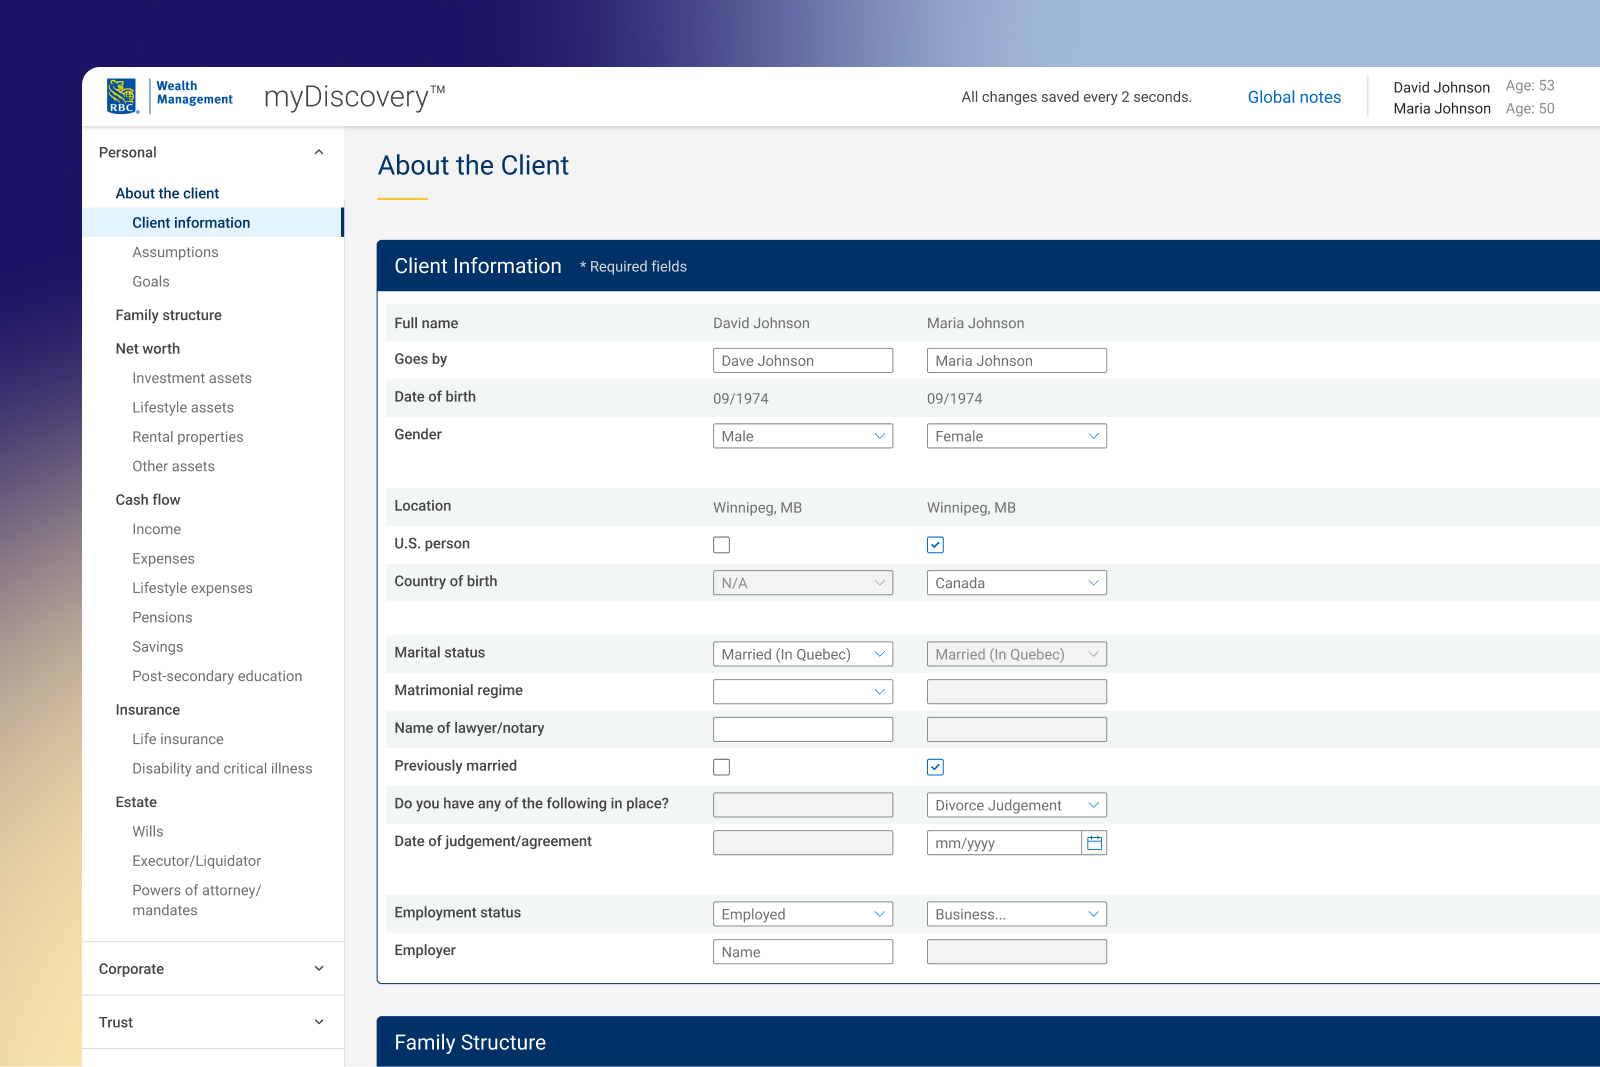This screenshot has height=1067, width=1600.
Task: Open David's Matrimonial regime dropdown
Action: (803, 692)
